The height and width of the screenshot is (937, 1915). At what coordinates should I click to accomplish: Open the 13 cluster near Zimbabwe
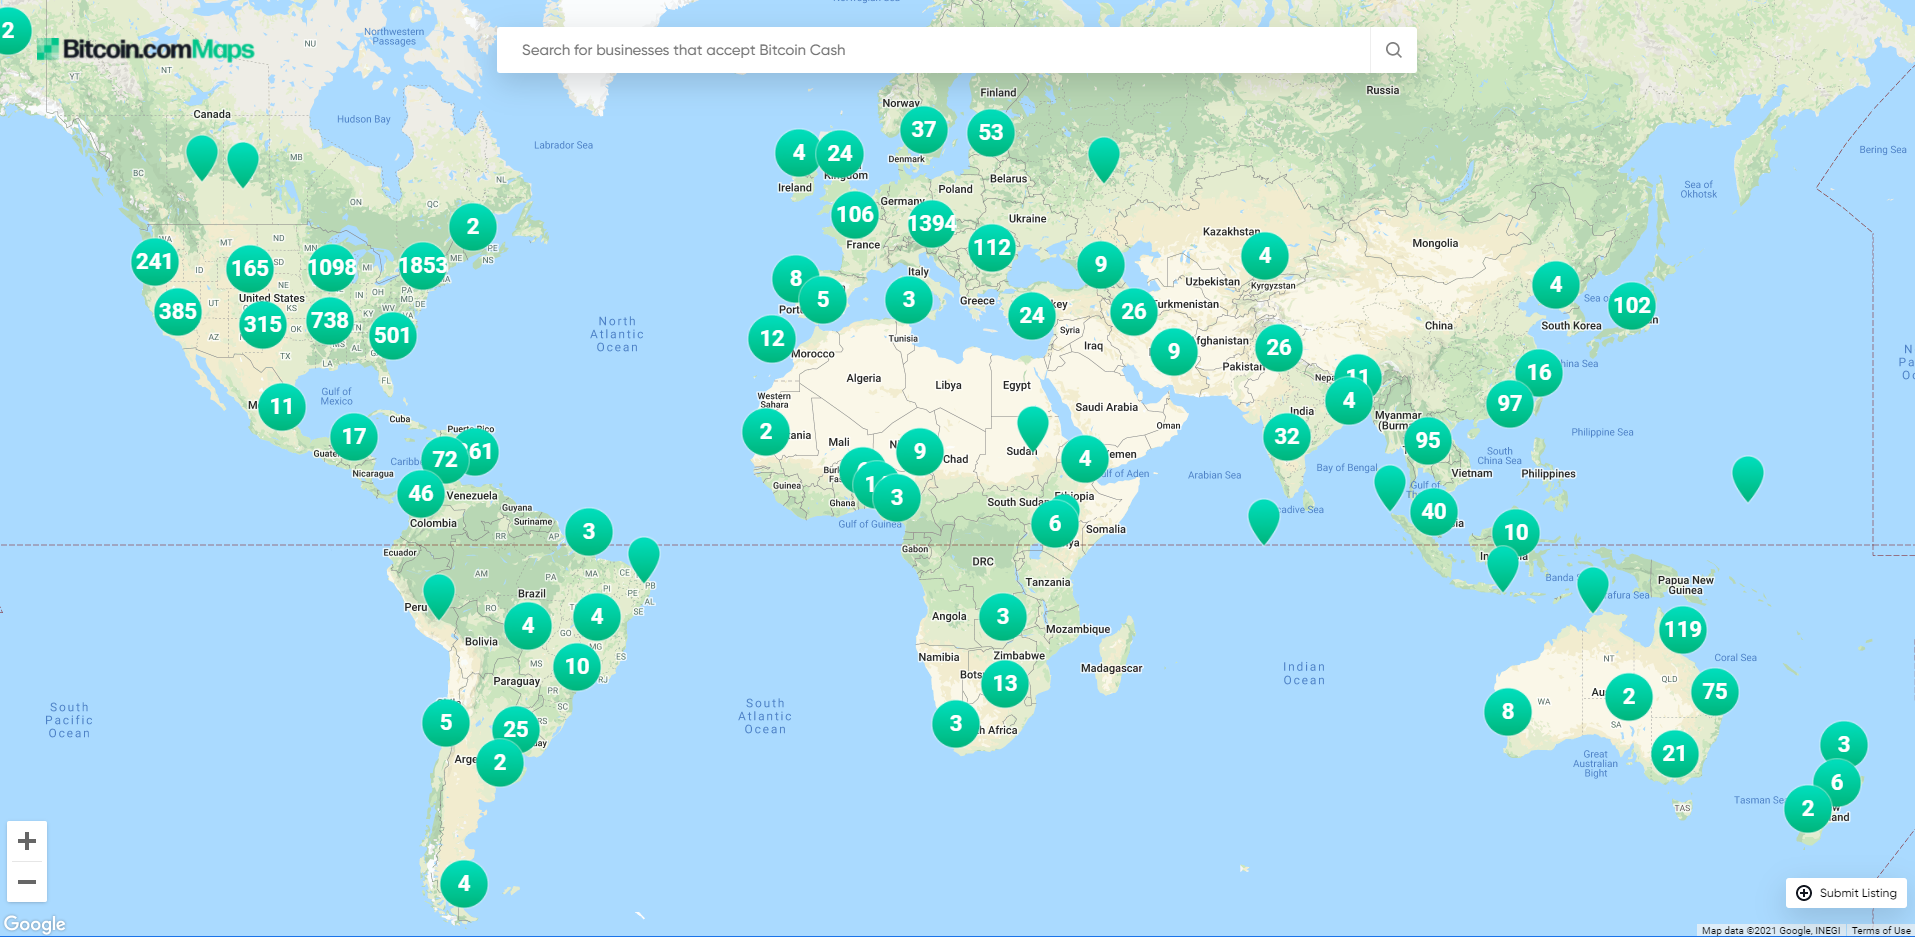point(1005,684)
